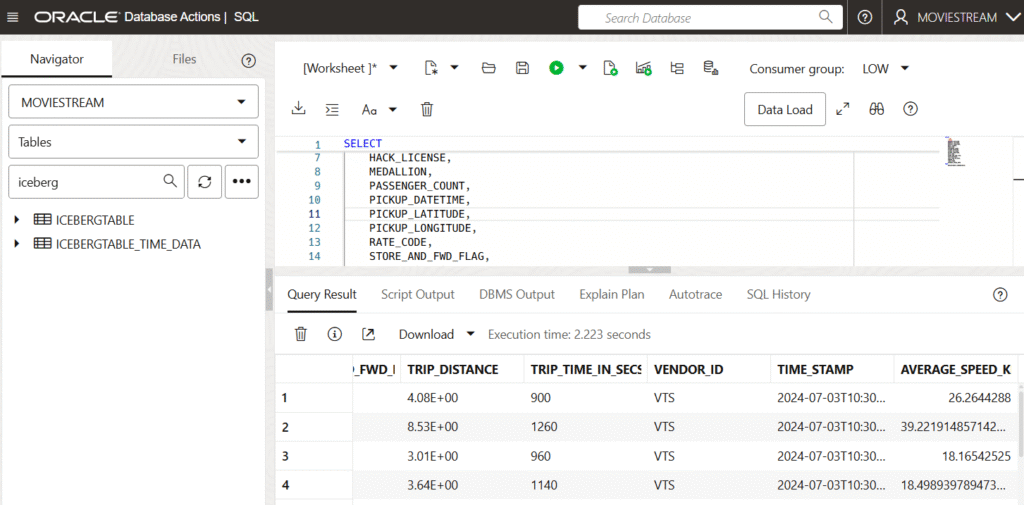Click the Run Script icon

click(610, 68)
